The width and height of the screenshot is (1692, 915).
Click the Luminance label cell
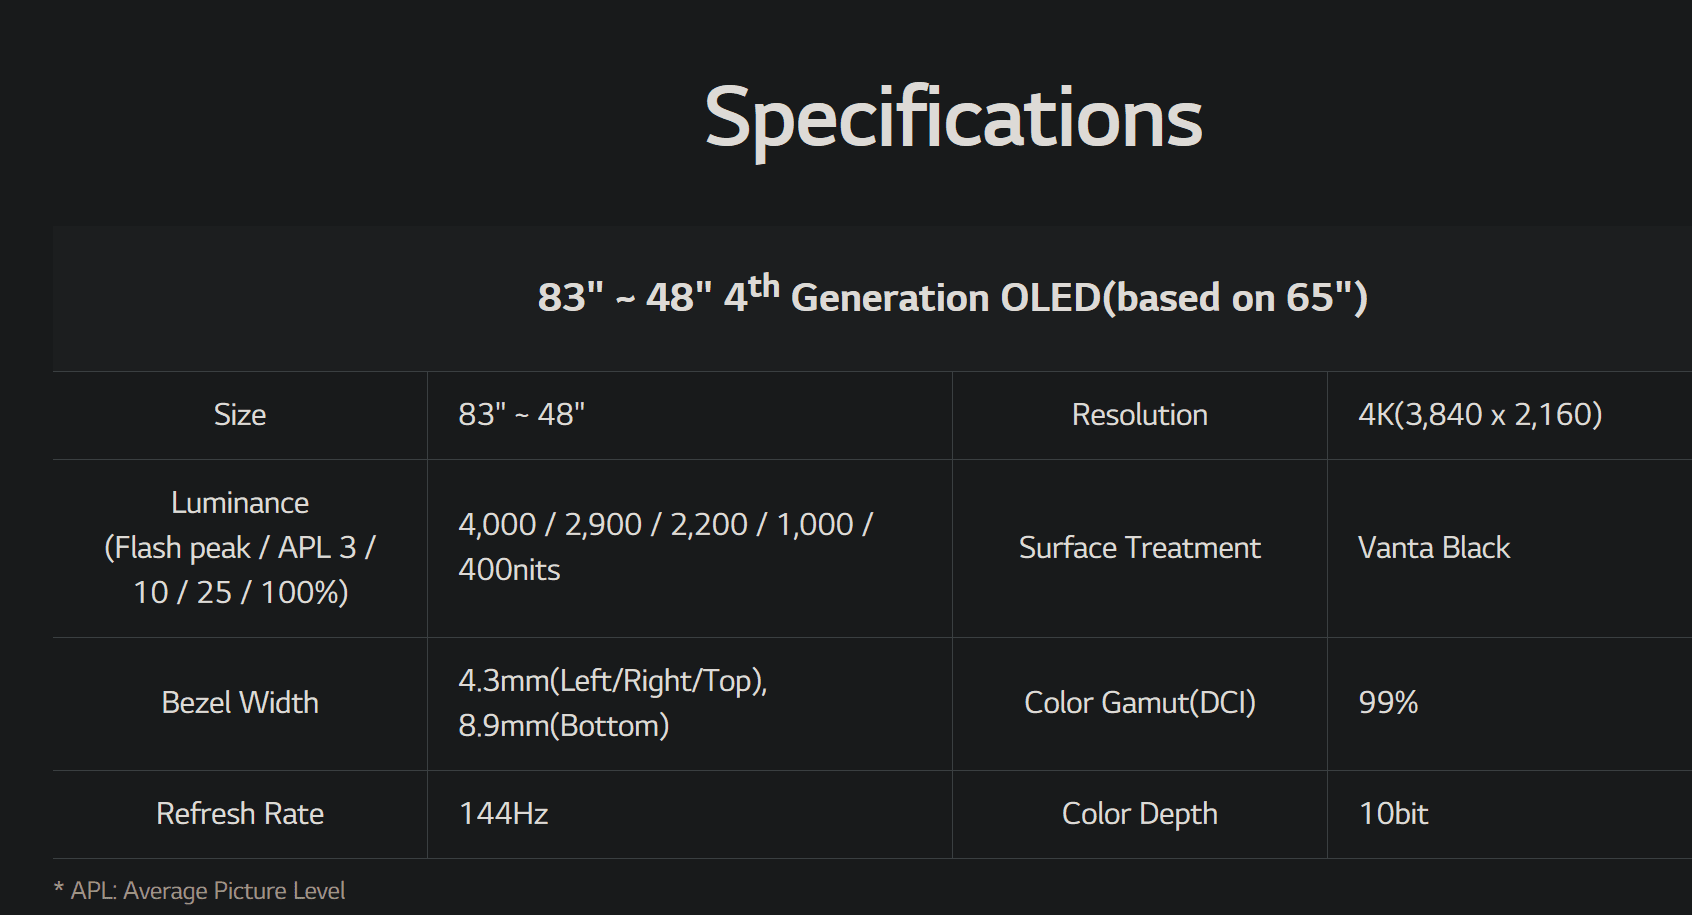point(240,548)
